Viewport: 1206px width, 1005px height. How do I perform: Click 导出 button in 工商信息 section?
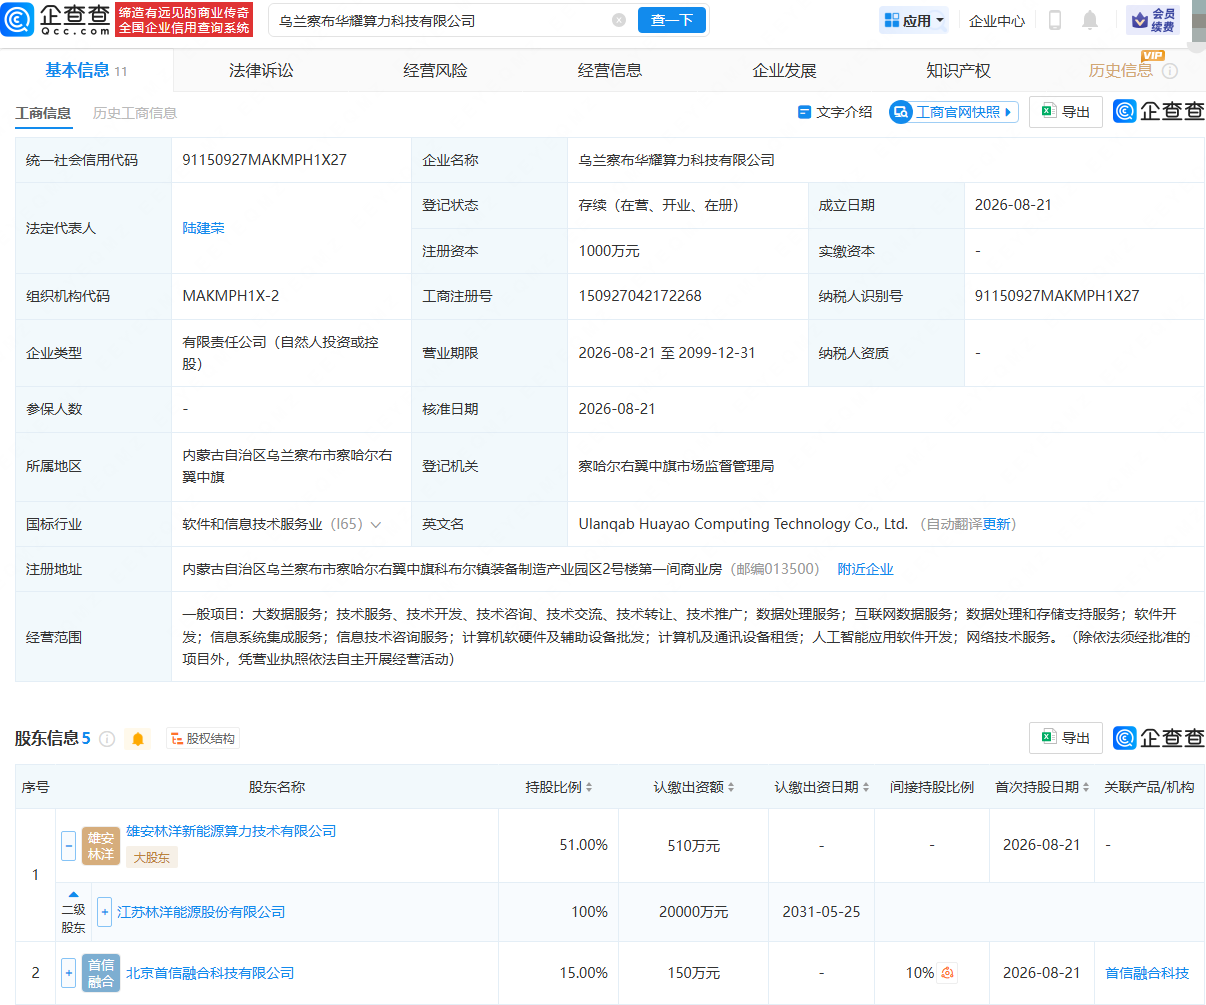1066,112
